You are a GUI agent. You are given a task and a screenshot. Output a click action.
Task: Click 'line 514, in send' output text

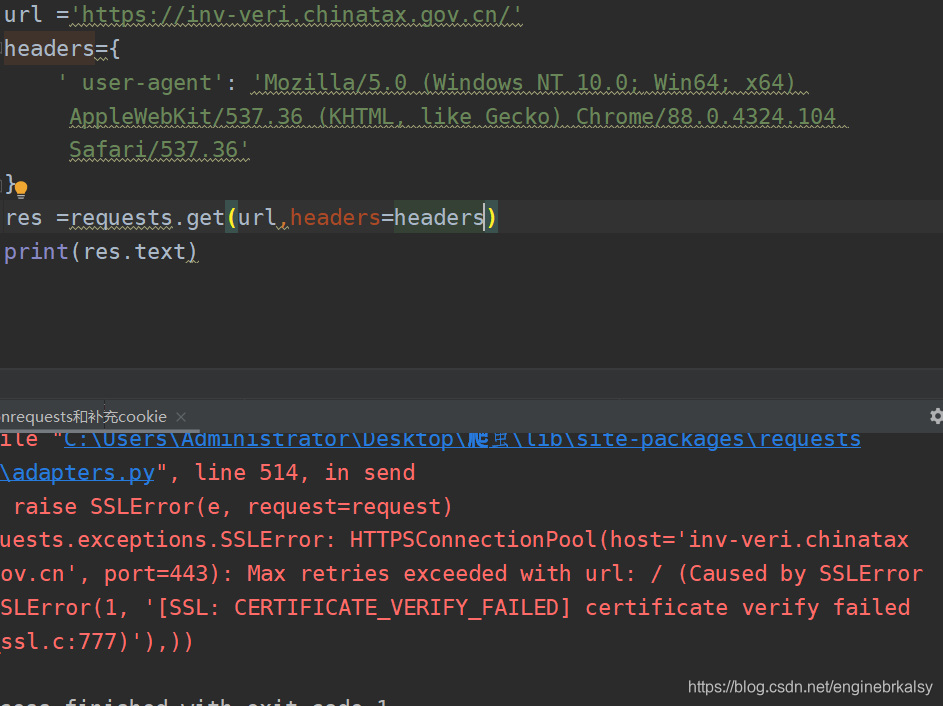(305, 473)
